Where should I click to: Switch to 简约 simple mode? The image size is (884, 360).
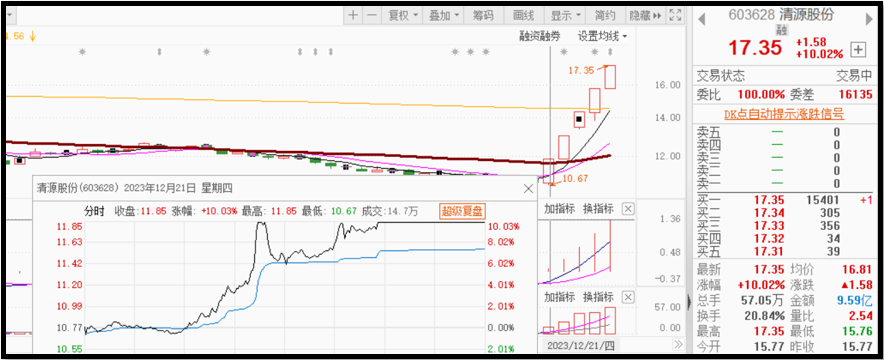coord(605,16)
